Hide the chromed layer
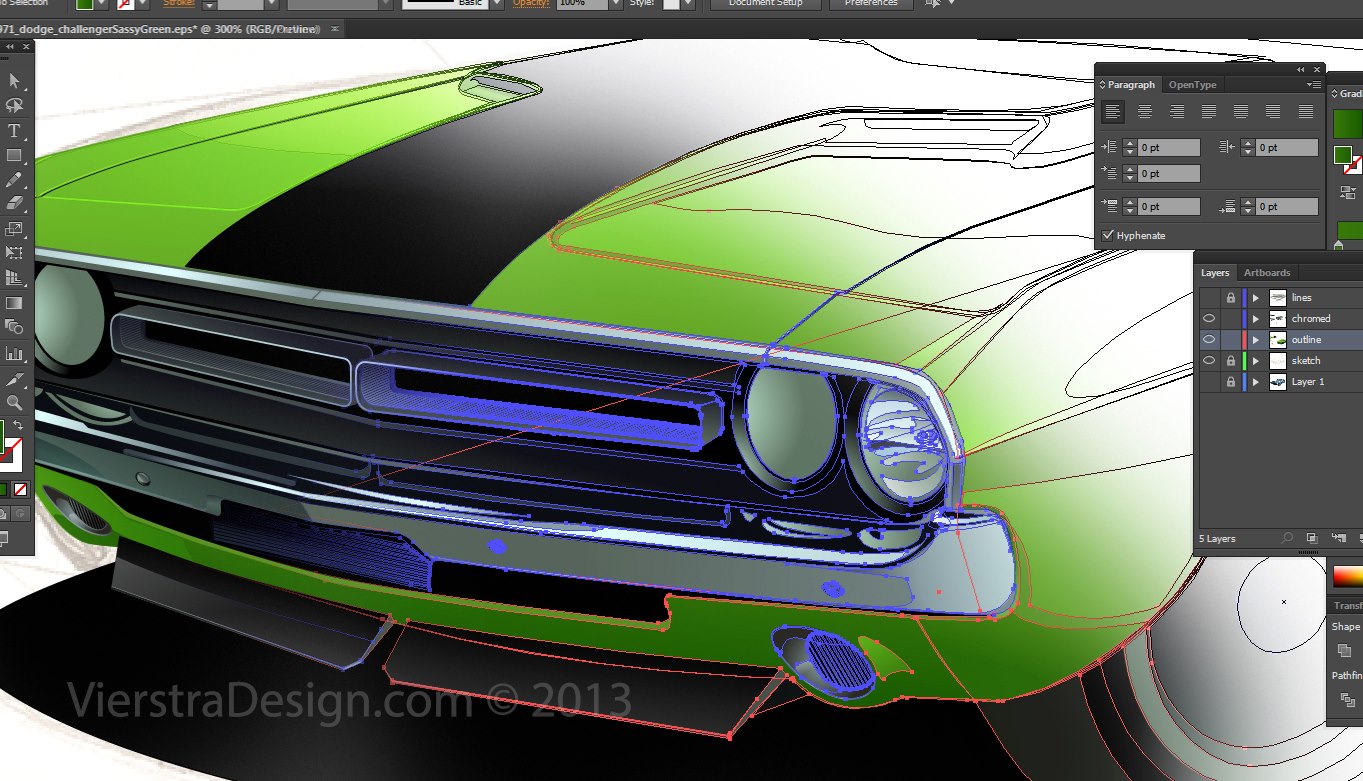 [x=1209, y=319]
